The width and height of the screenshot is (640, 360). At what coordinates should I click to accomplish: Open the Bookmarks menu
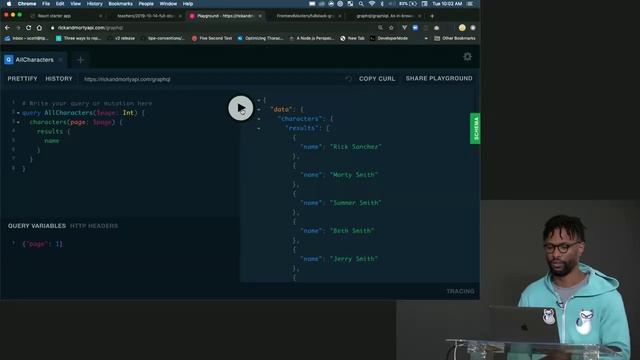[120, 4]
